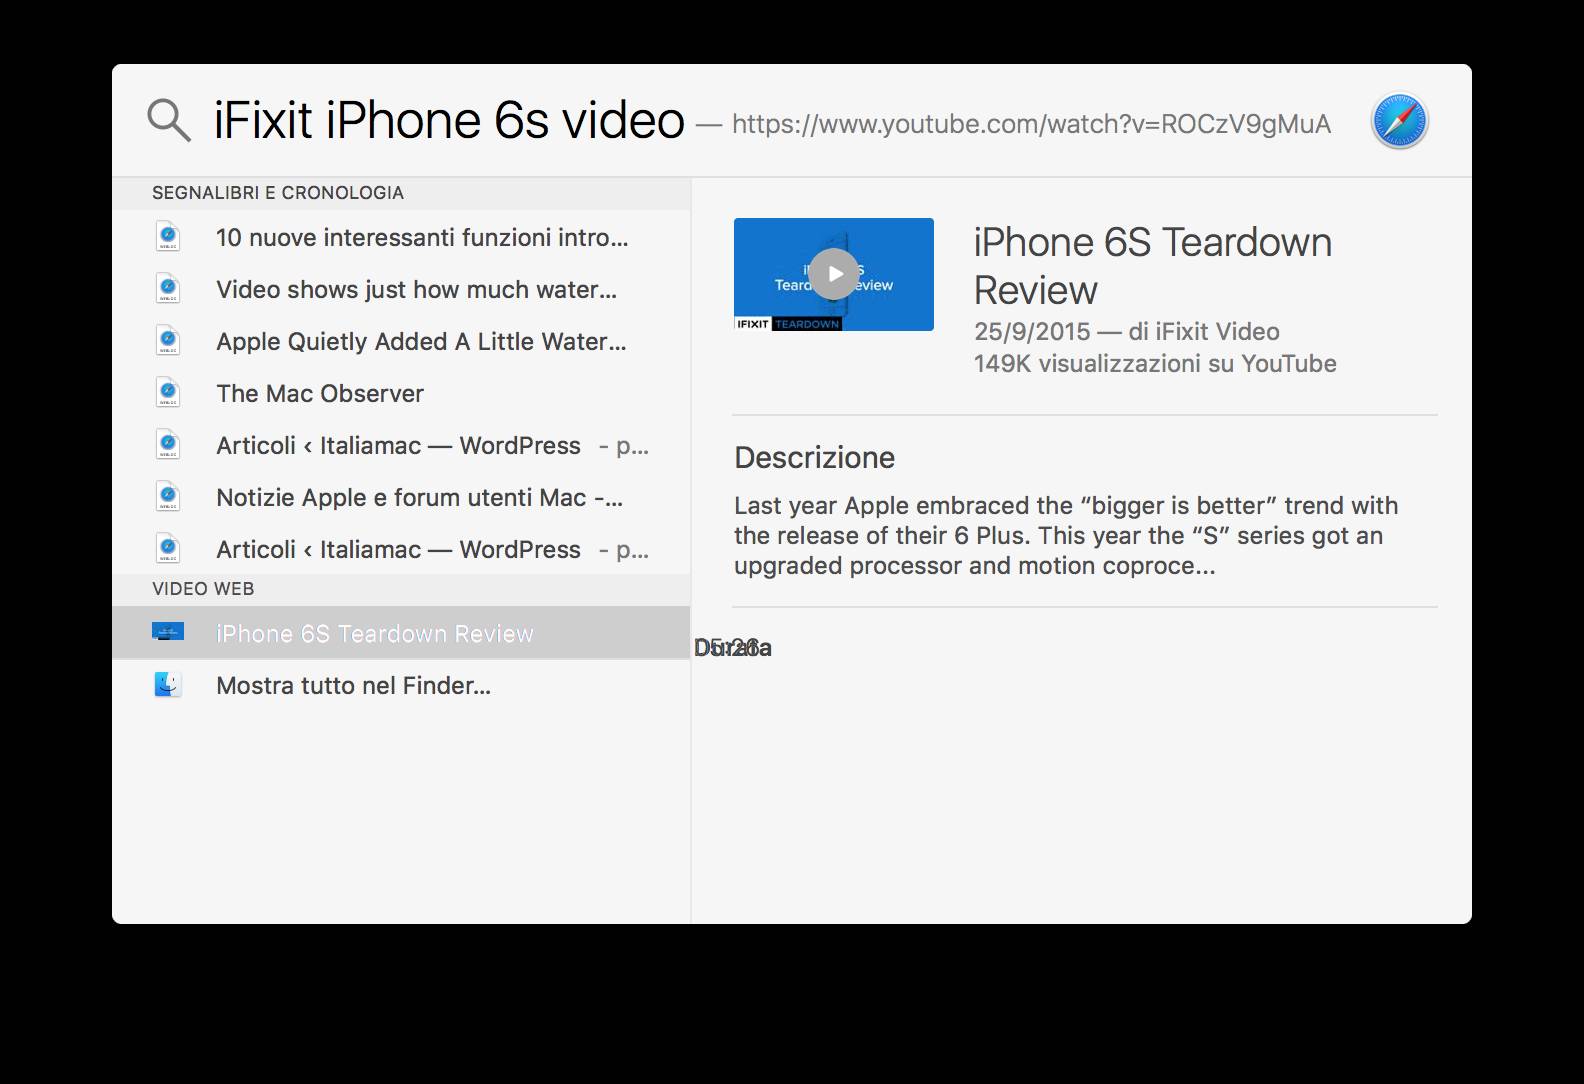
Task: Choose 'Mostra tutto nel Finder…'
Action: [401, 685]
